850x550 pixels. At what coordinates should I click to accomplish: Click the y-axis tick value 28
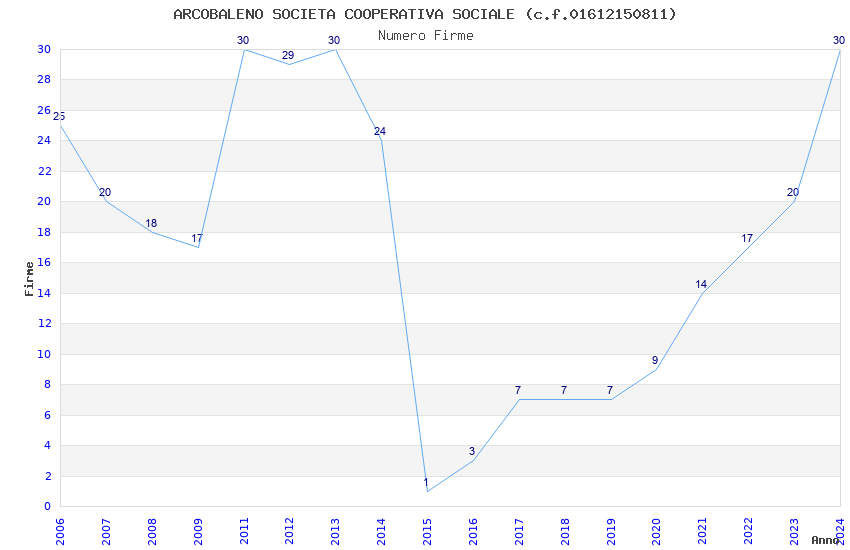(x=44, y=79)
